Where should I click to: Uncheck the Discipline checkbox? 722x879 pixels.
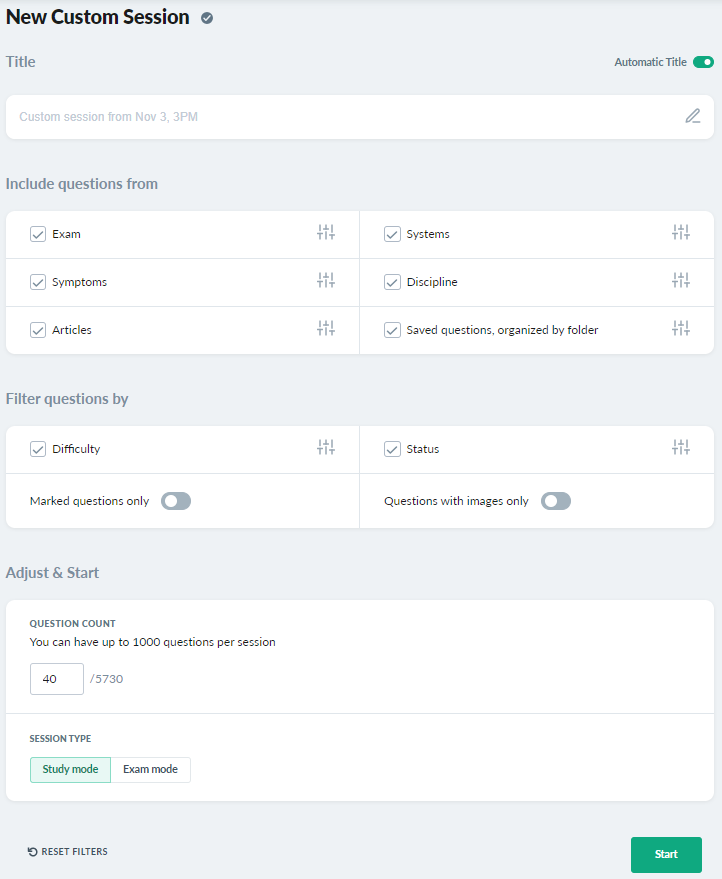pos(392,282)
